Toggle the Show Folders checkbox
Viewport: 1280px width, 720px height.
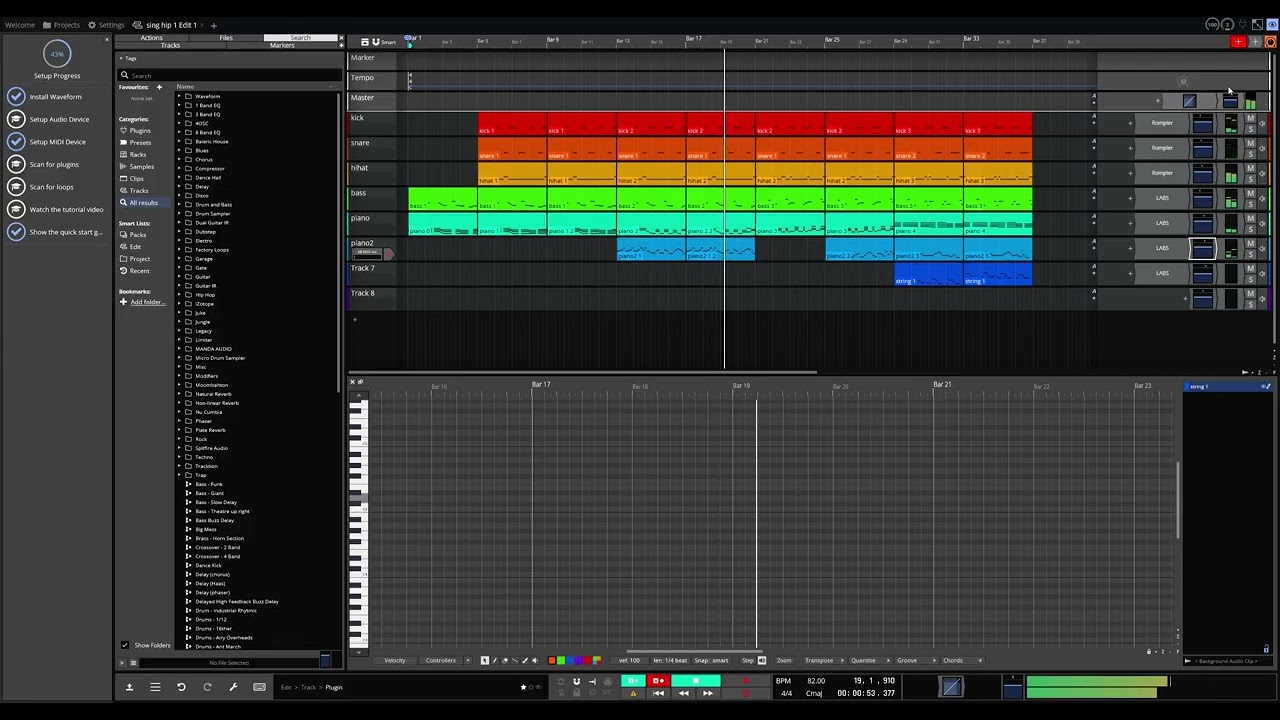click(x=125, y=645)
